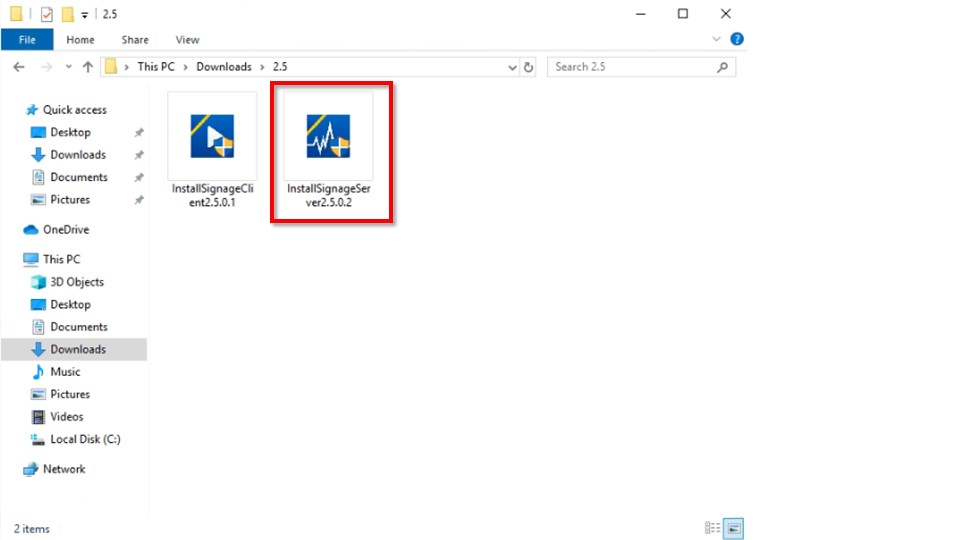Switch to the View ribbon tab
Image resolution: width=960 pixels, height=540 pixels.
click(x=187, y=40)
